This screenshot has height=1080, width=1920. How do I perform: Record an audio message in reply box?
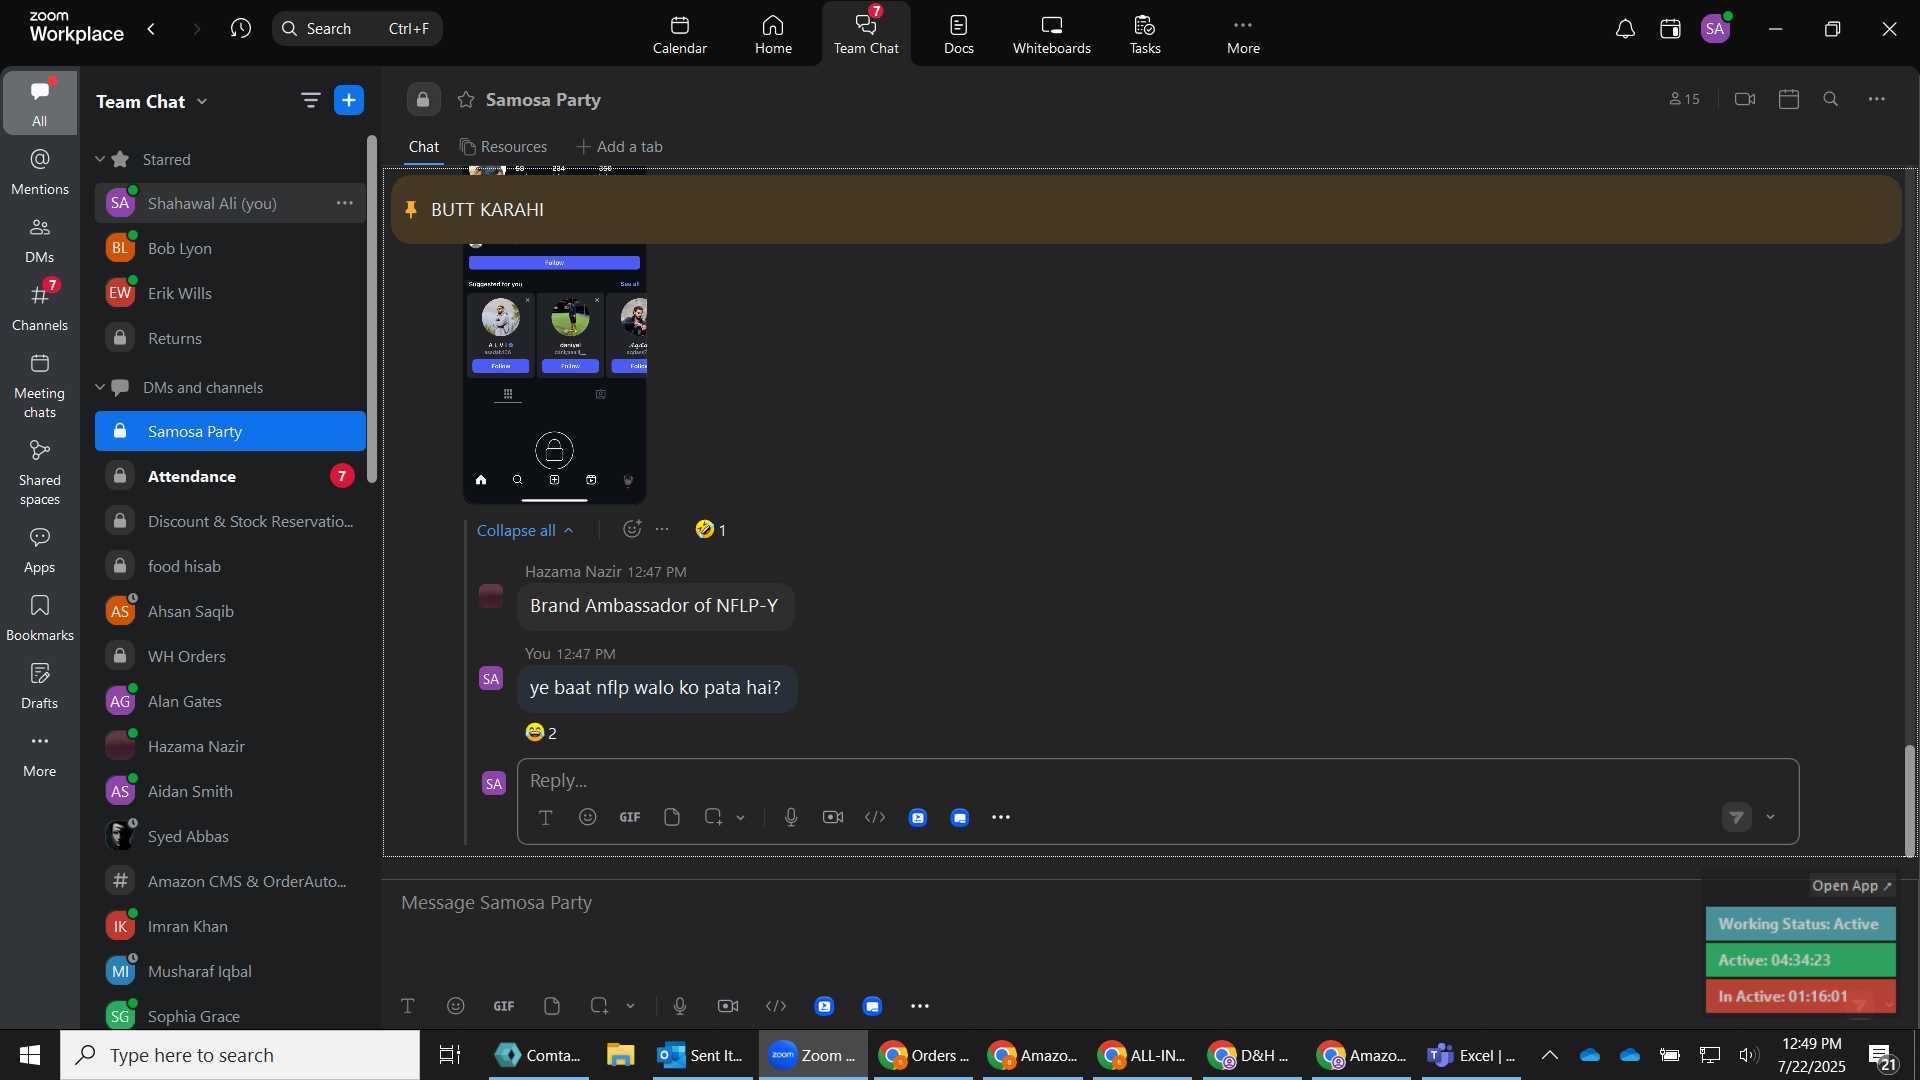pyautogui.click(x=791, y=817)
